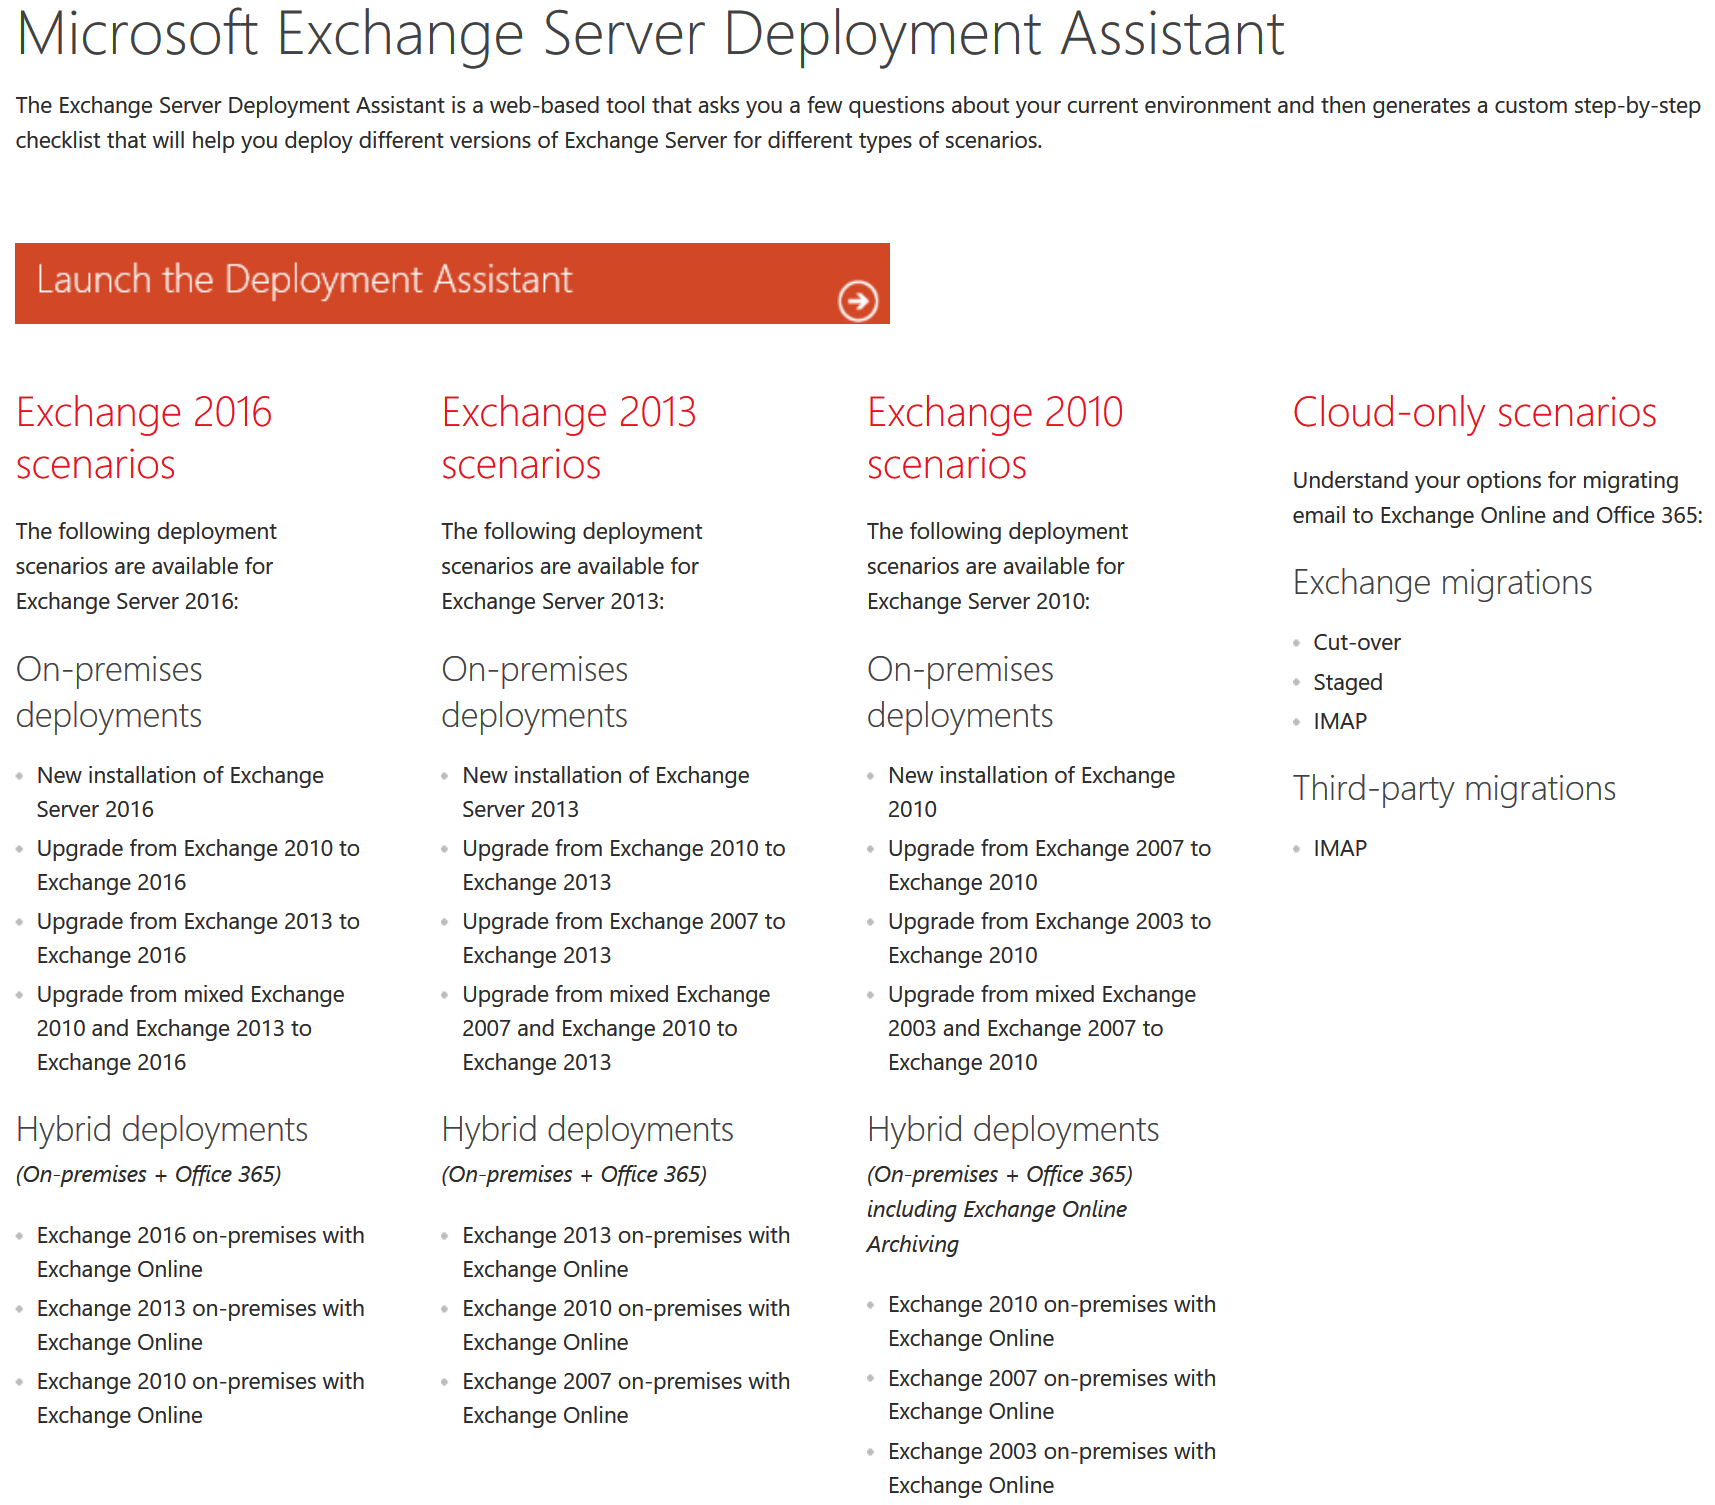Open Upgrade from Exchange 2007 to Exchange 2013
Image resolution: width=1715 pixels, height=1505 pixels.
624,938
